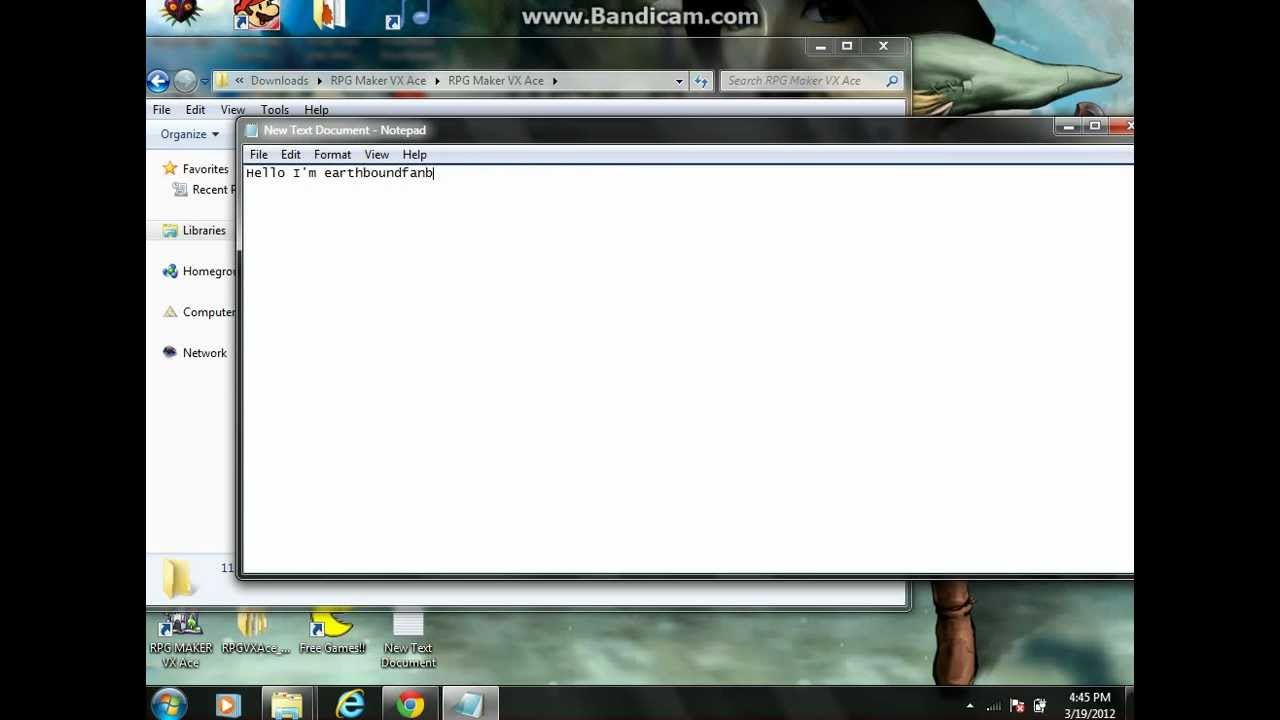
Task: Expand the hidden path chevron before Downloads
Action: point(239,81)
